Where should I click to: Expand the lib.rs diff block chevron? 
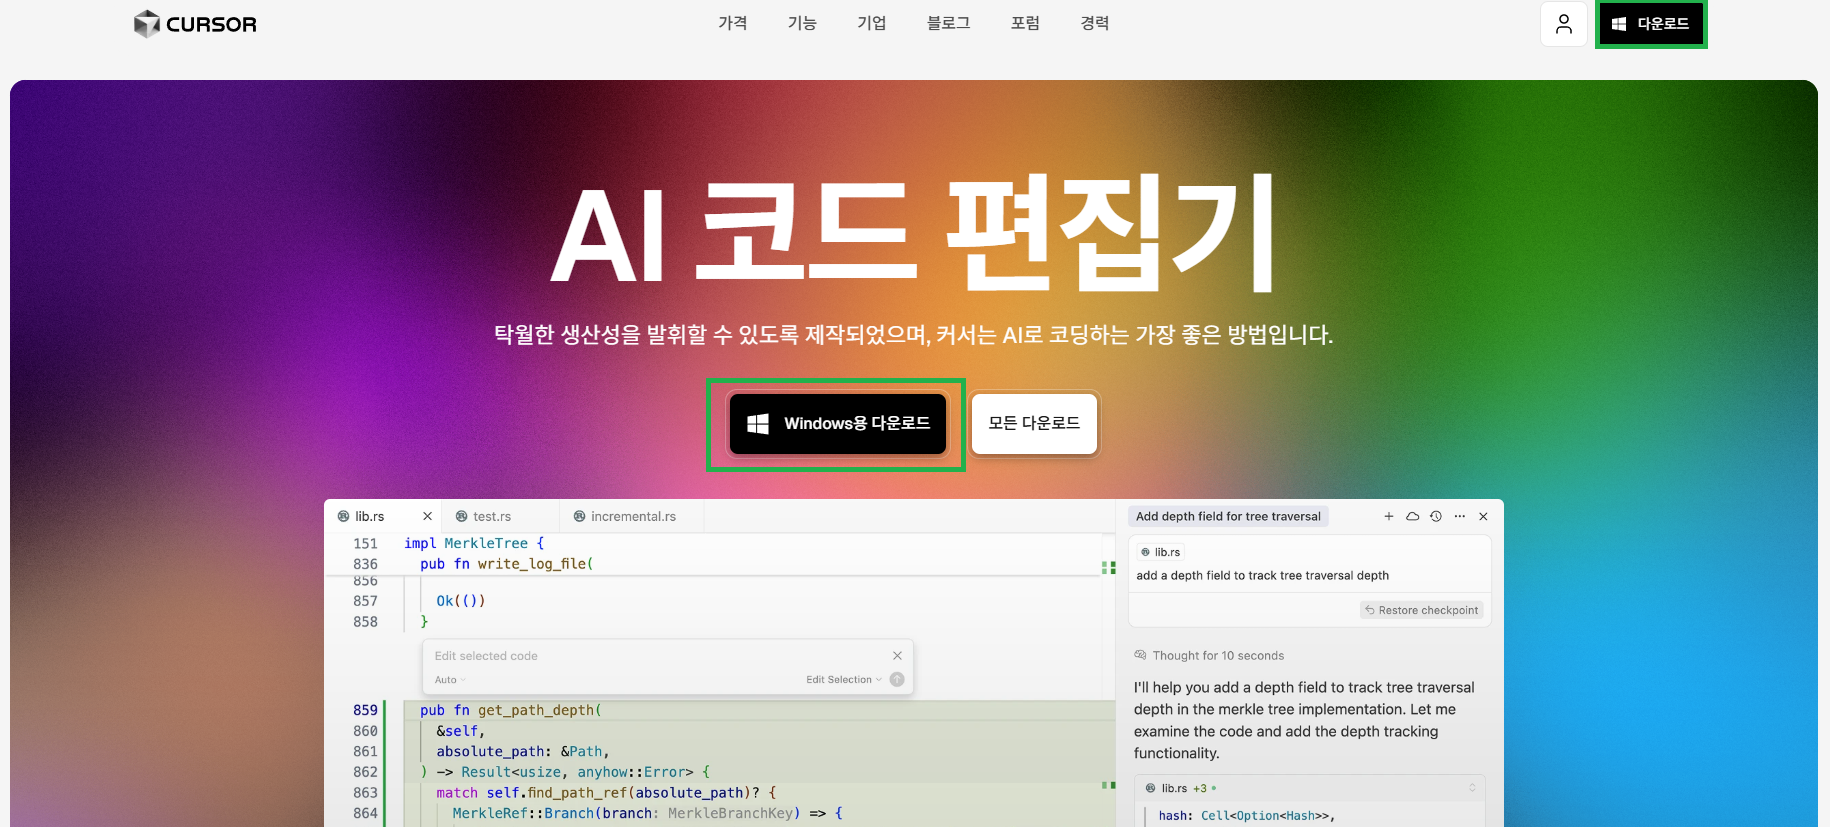[1472, 788]
